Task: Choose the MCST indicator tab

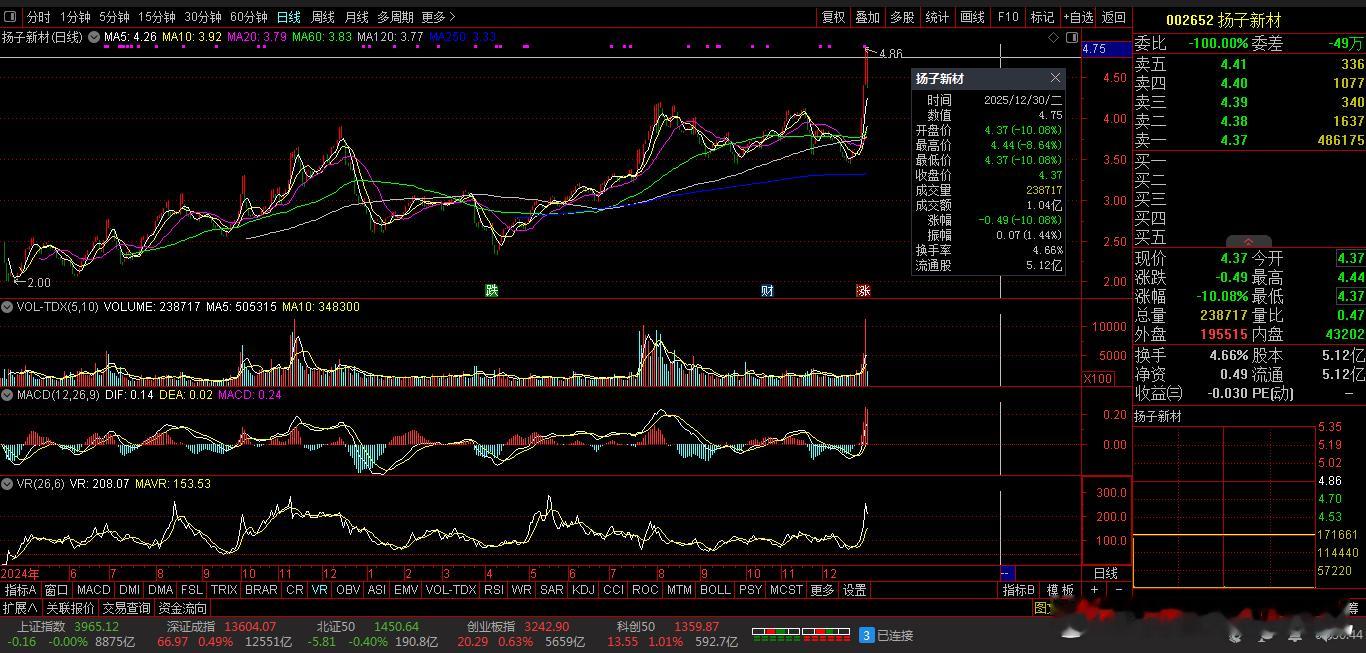Action: 786,590
